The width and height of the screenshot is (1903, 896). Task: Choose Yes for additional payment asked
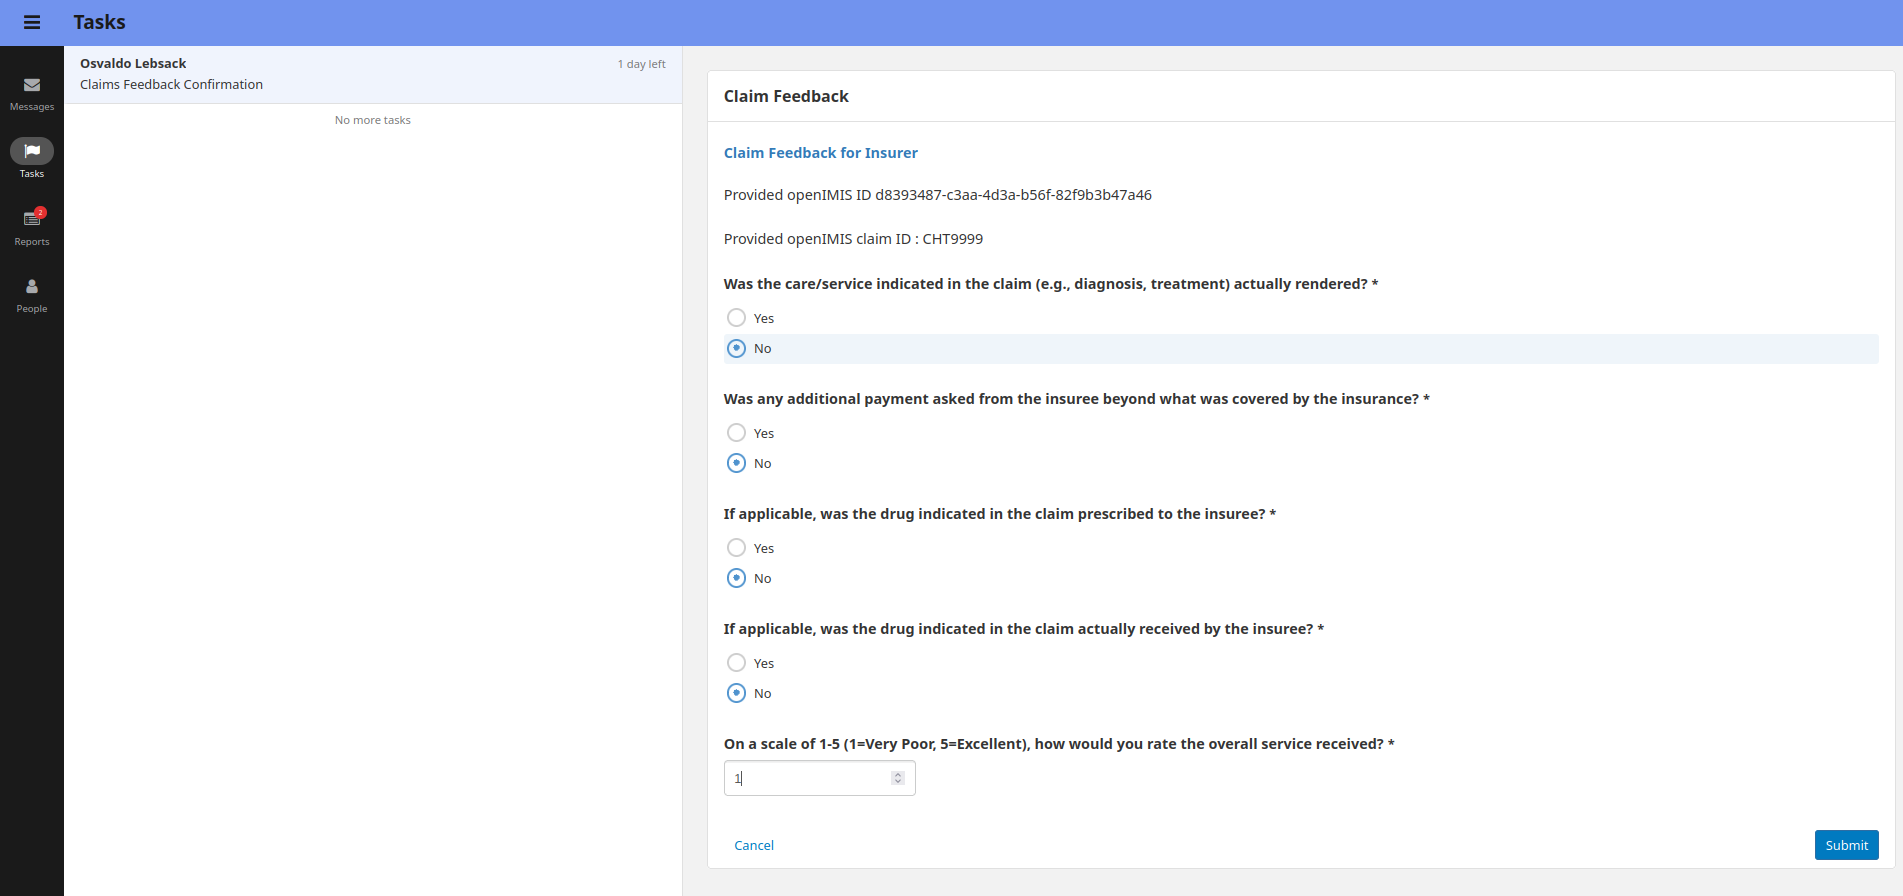tap(737, 433)
